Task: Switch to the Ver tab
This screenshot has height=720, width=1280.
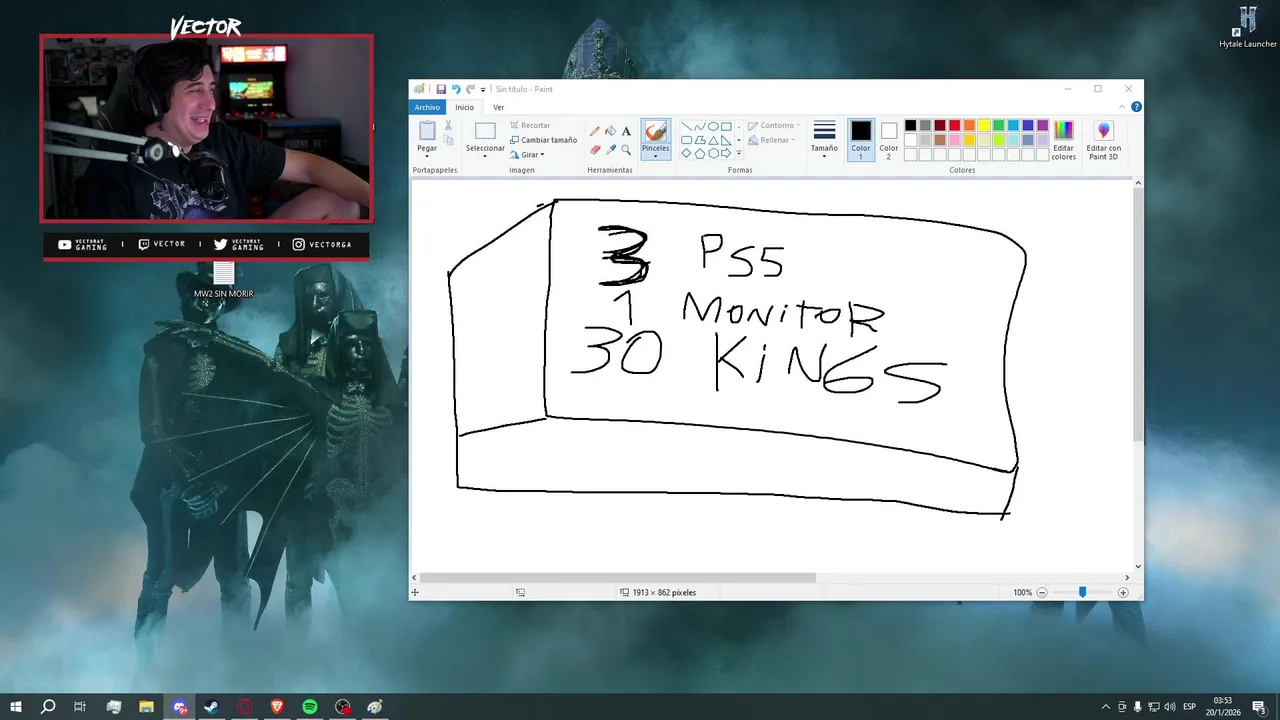Action: click(x=498, y=107)
